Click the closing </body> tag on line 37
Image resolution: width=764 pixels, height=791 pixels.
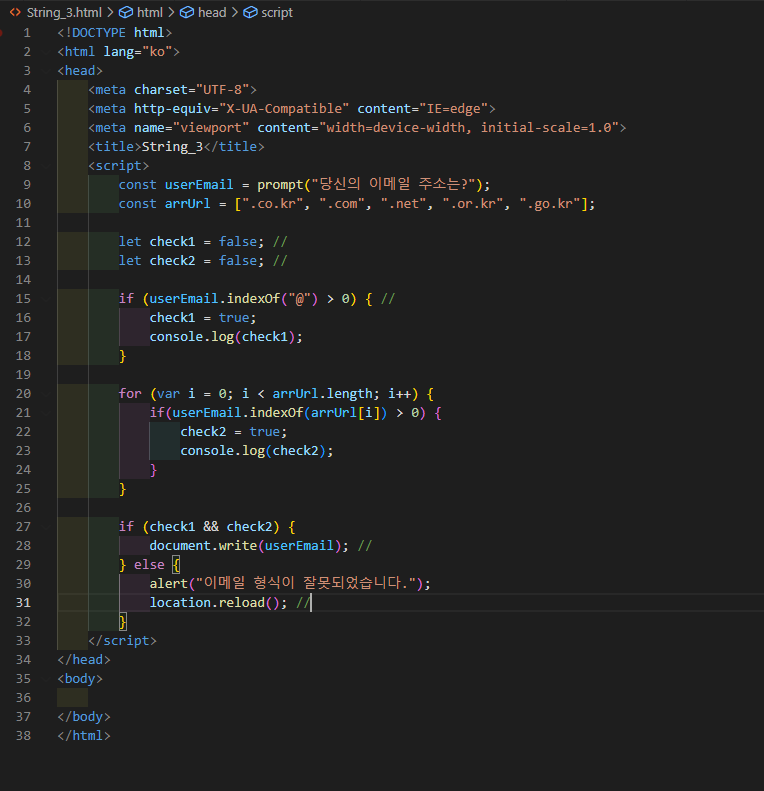(84, 717)
